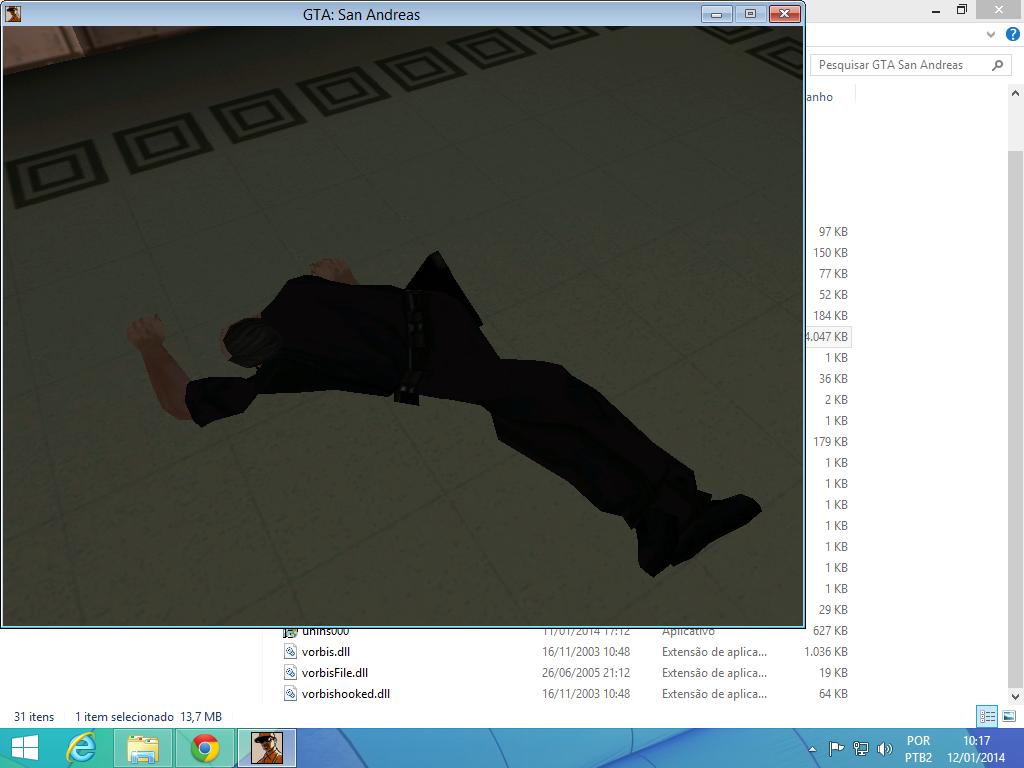Click the 52 KB size value
The height and width of the screenshot is (768, 1024).
tap(833, 295)
